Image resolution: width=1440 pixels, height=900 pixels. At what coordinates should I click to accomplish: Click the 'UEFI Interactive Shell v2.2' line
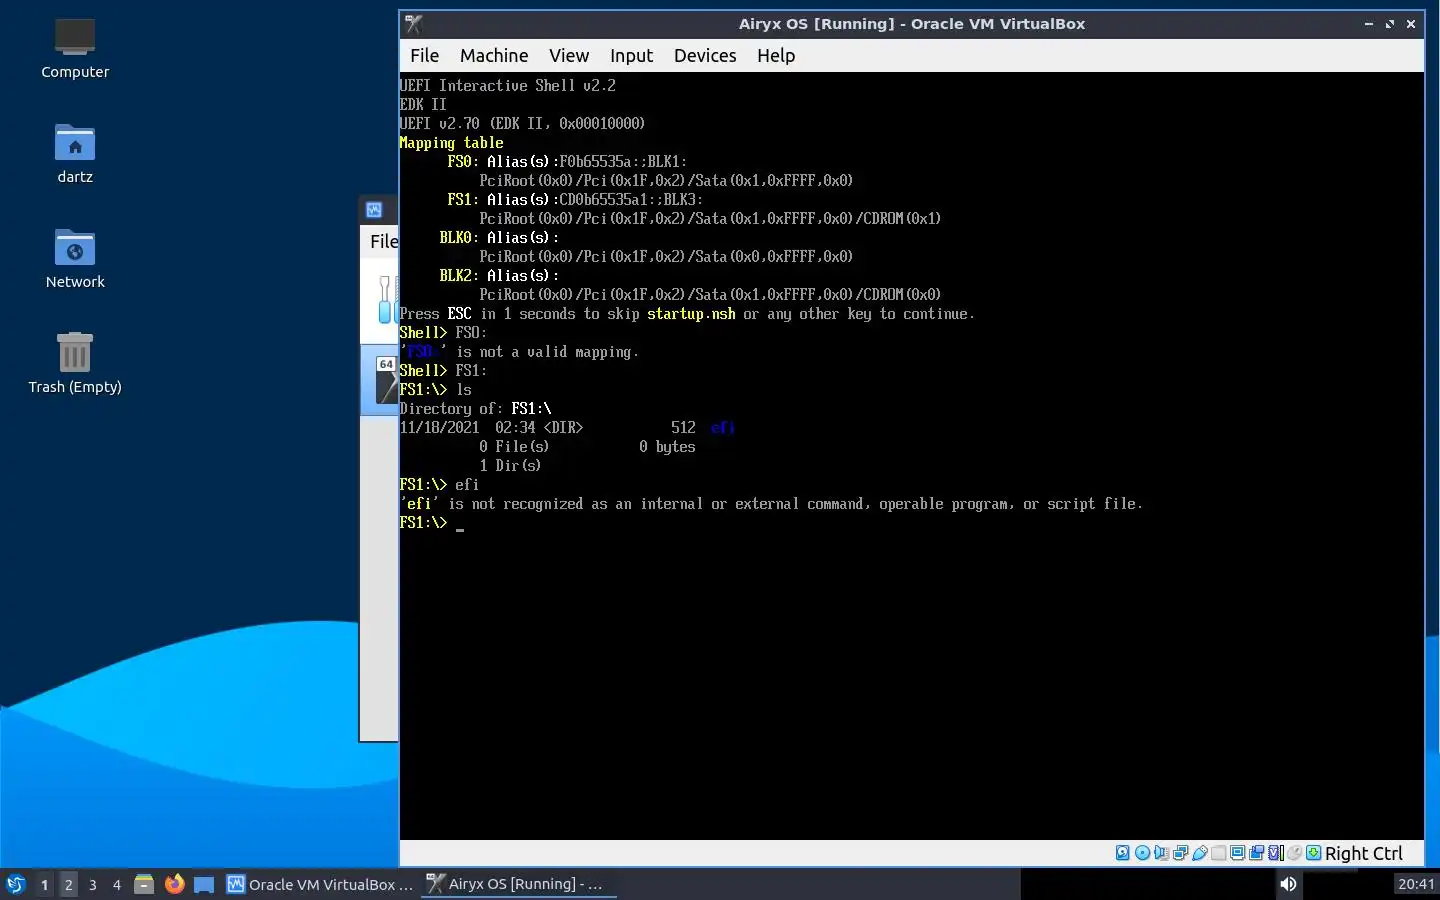507,86
